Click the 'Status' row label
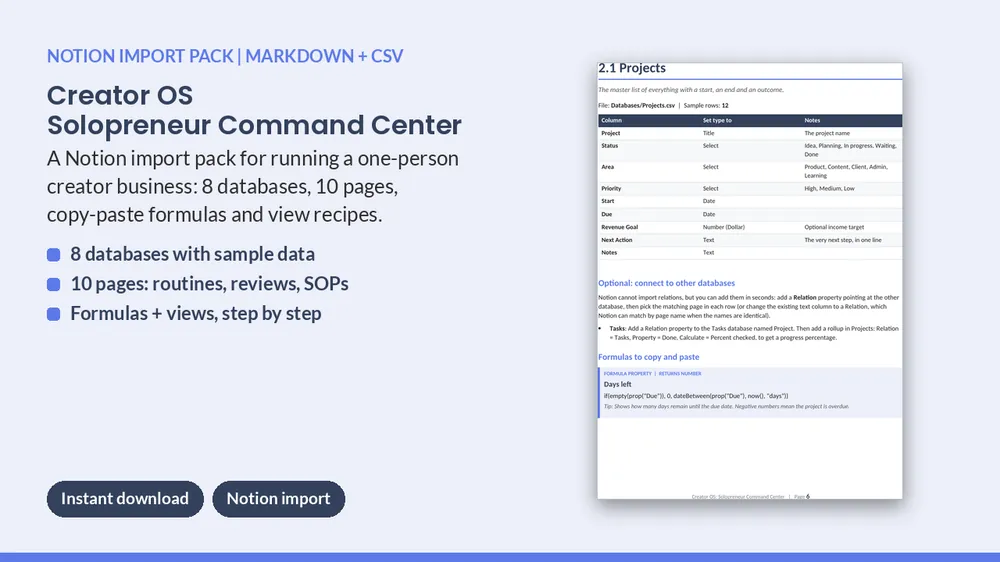This screenshot has width=1000, height=562. point(610,145)
